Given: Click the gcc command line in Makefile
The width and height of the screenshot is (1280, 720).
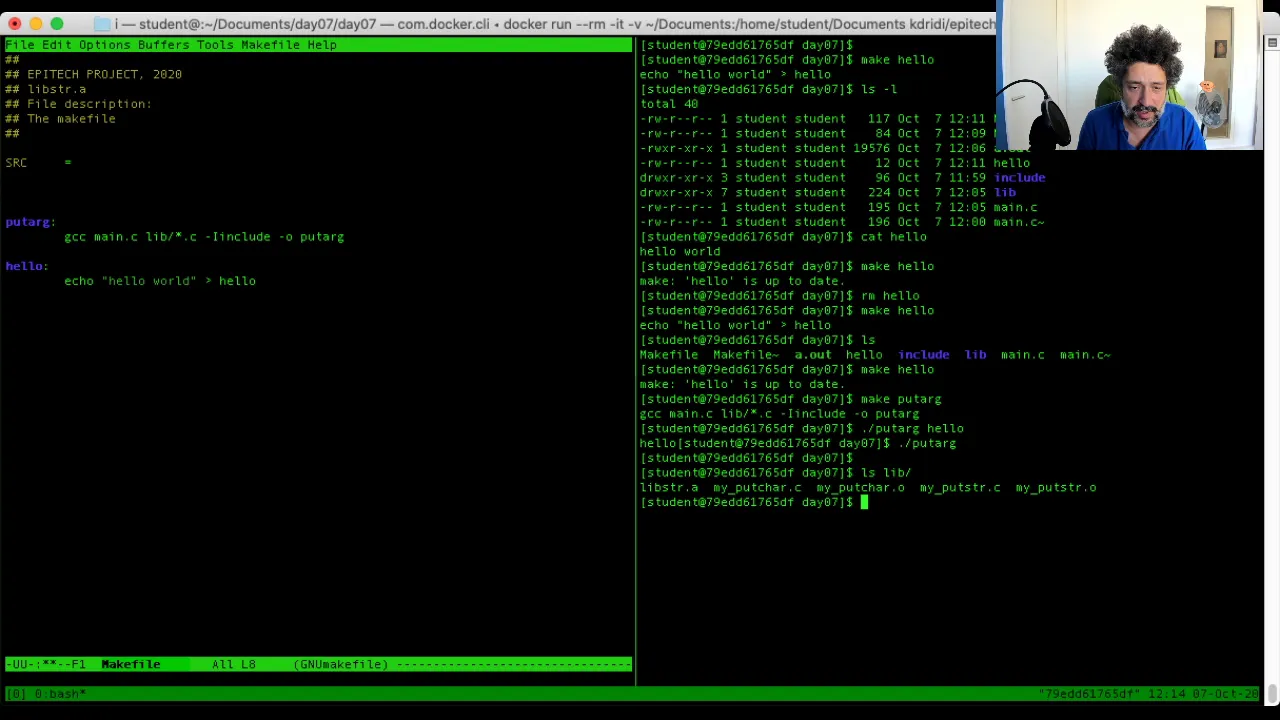Looking at the screenshot, I should point(204,237).
